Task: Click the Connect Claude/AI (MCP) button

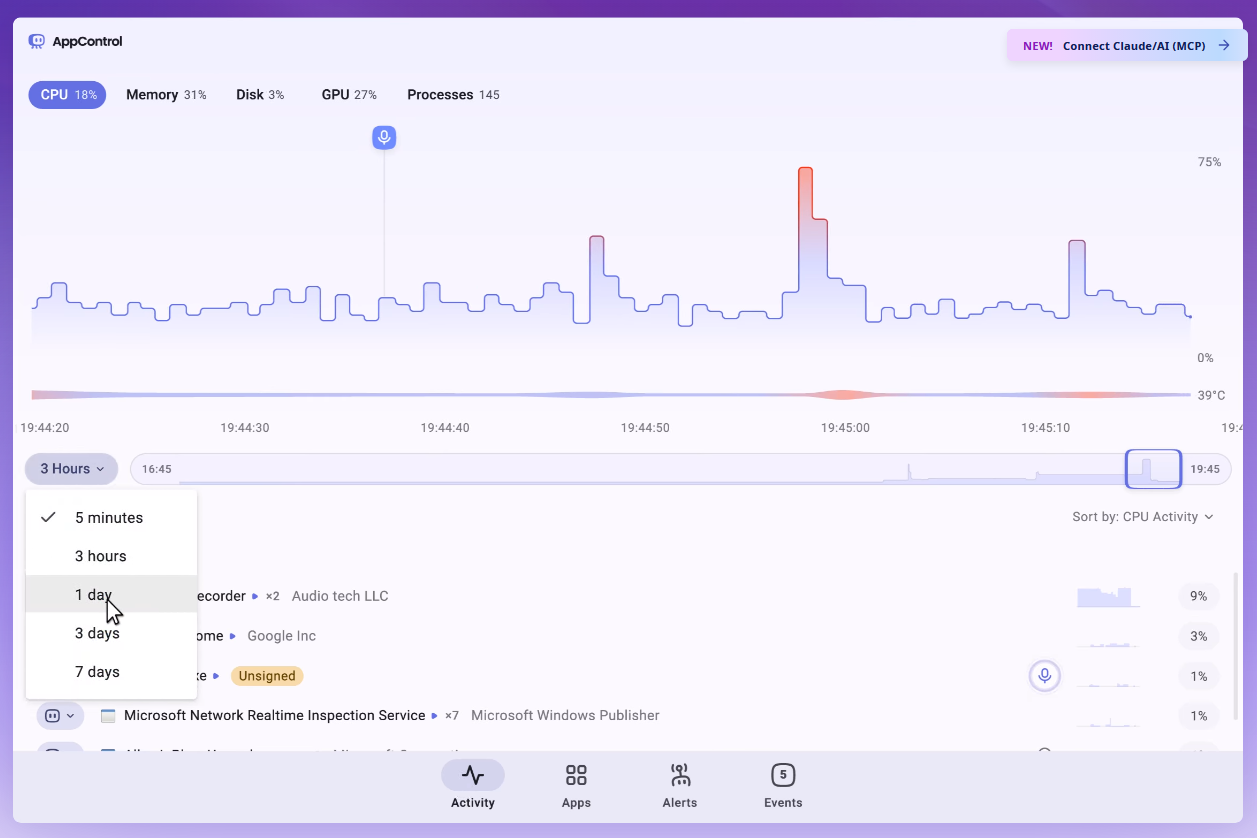Action: coord(1127,45)
